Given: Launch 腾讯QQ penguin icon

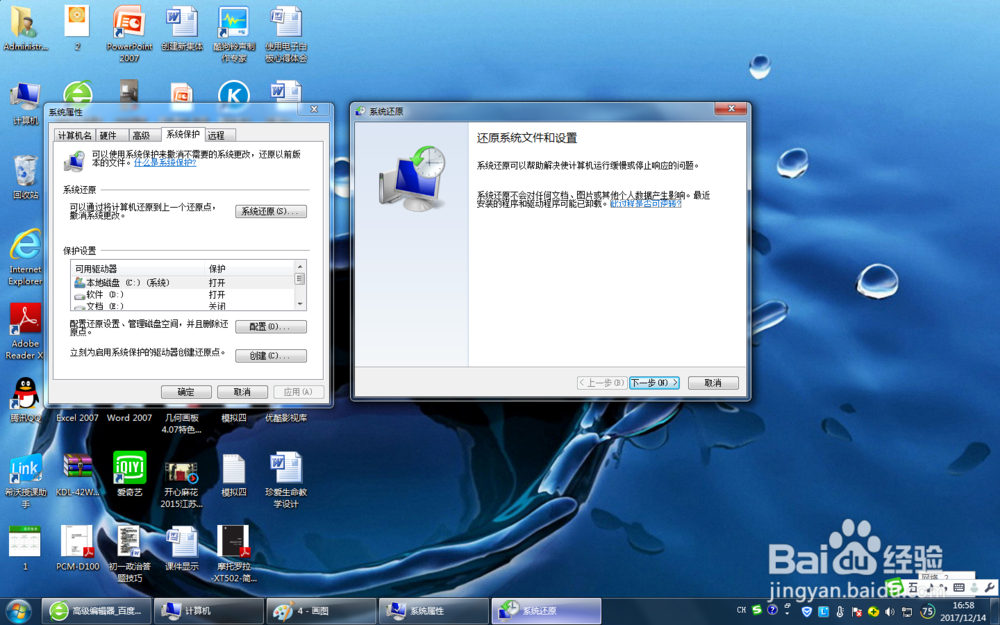Looking at the screenshot, I should [x=26, y=399].
